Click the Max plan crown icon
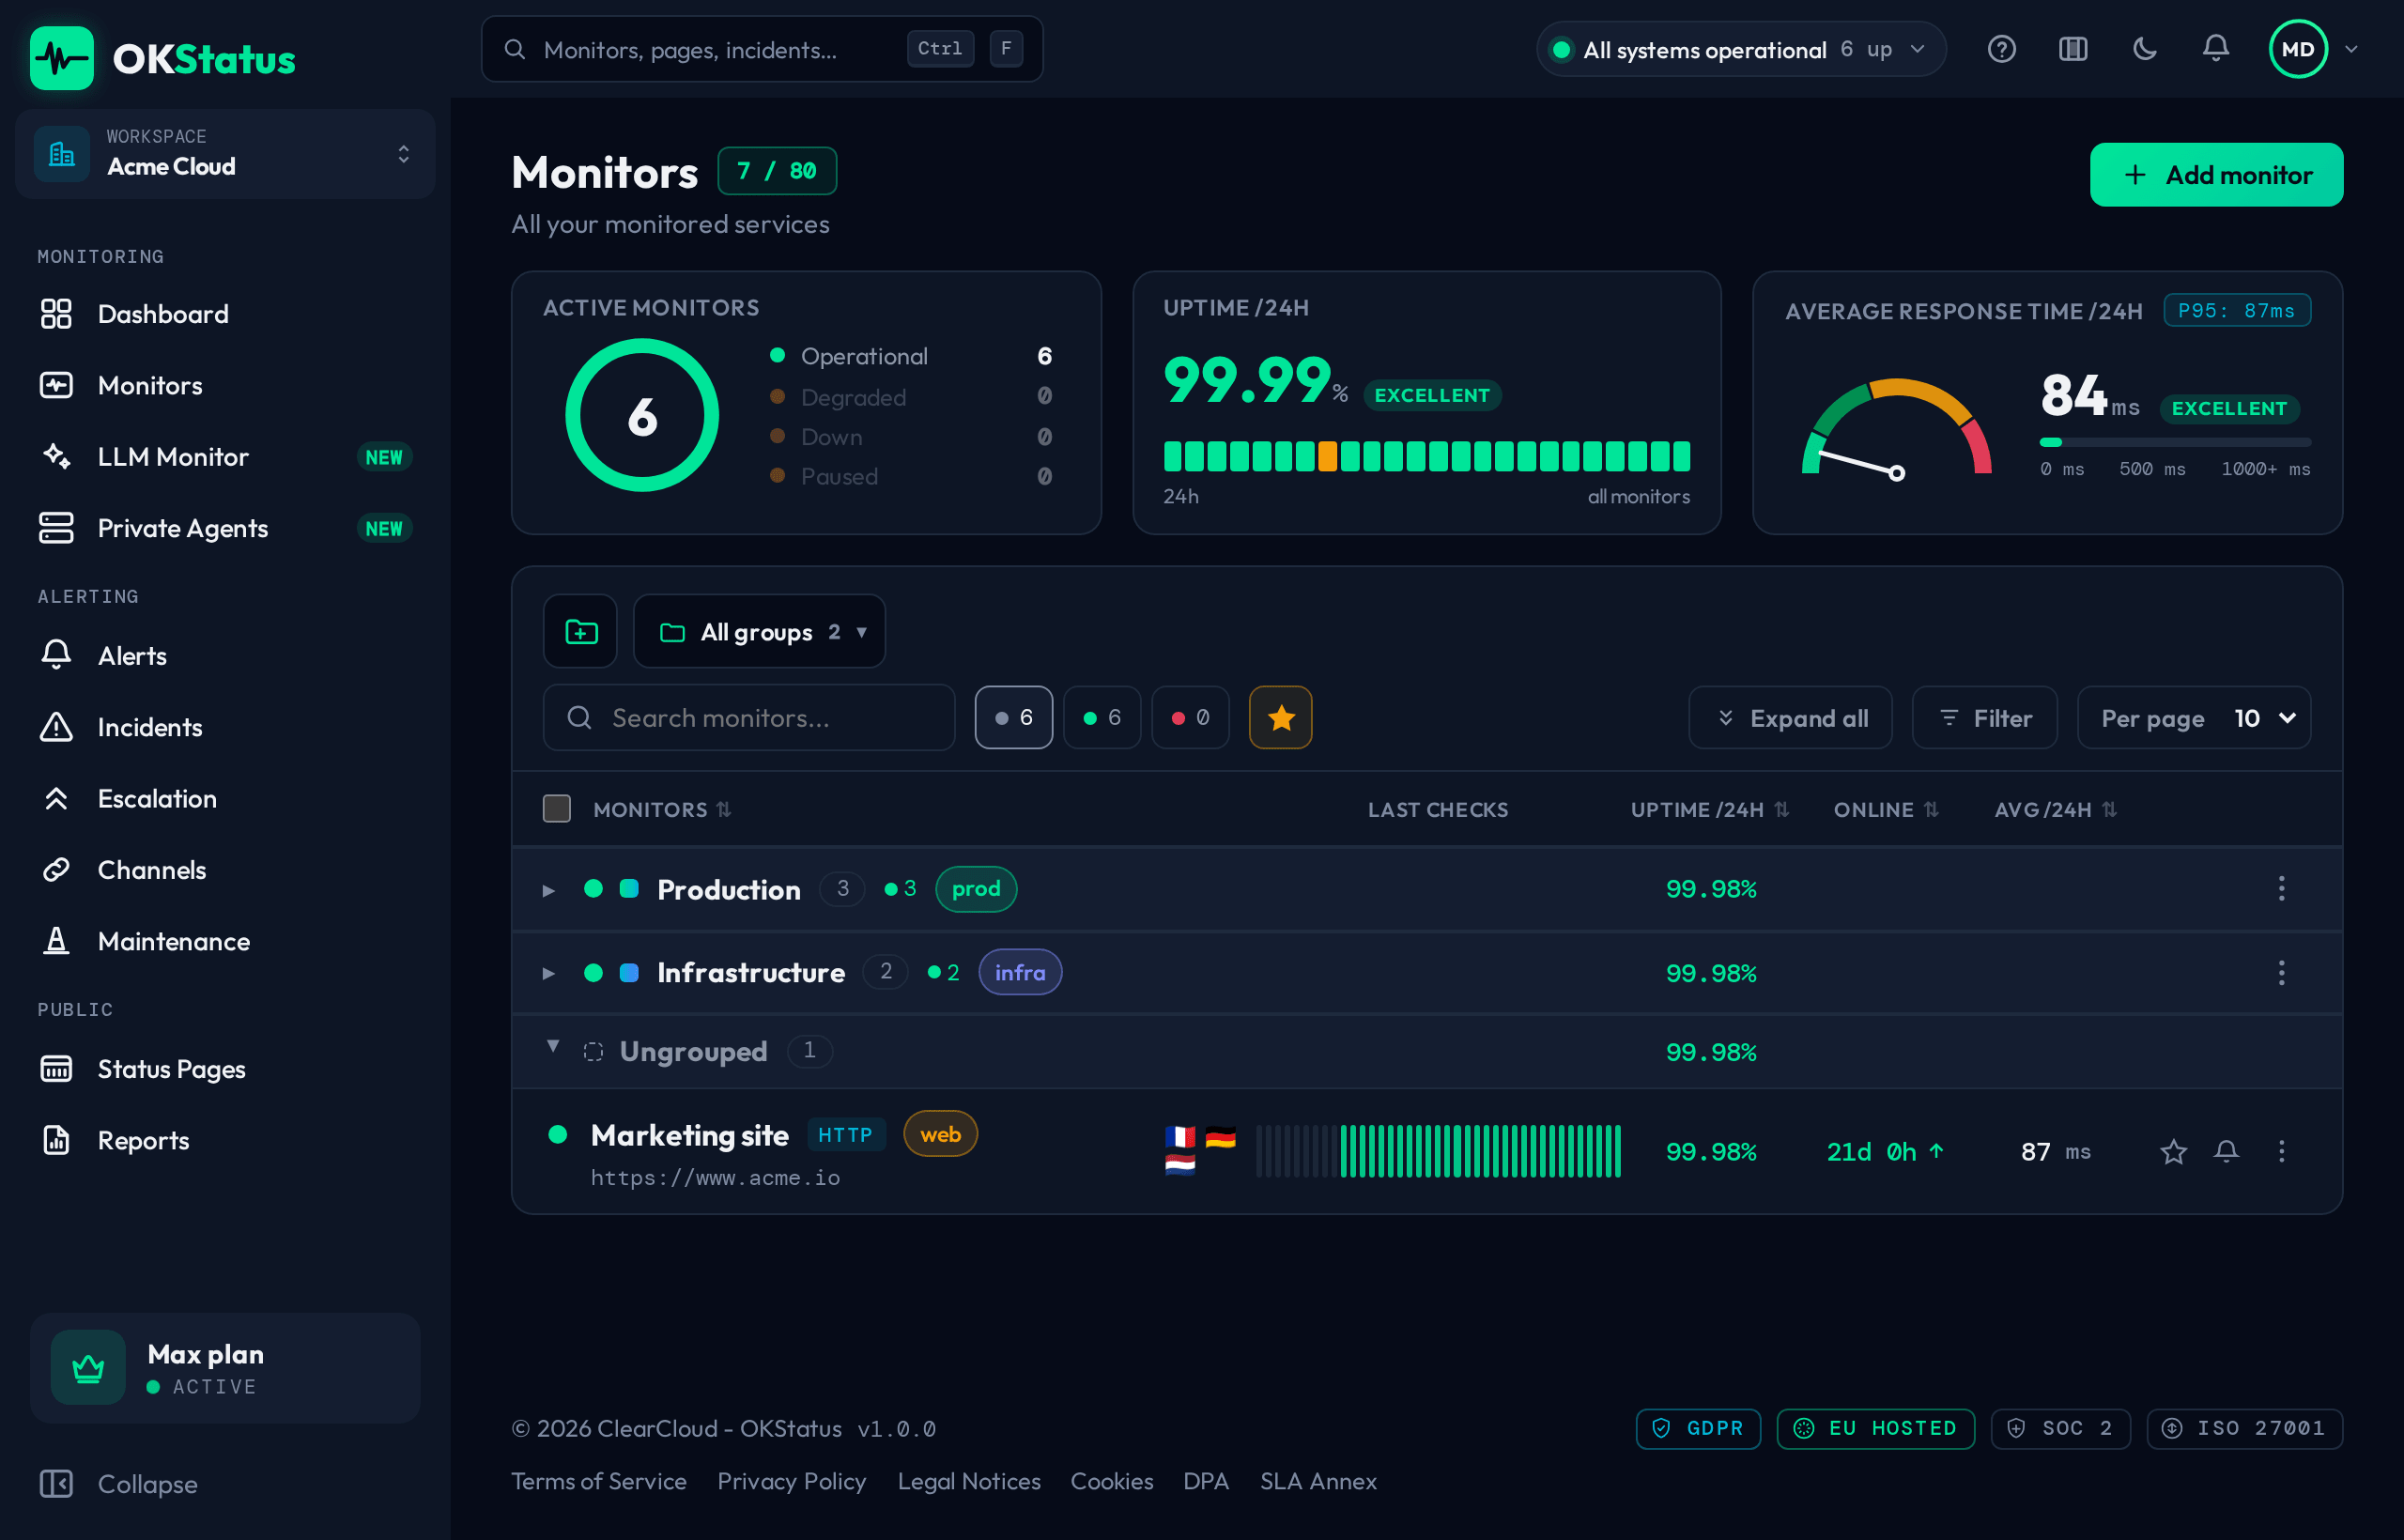Viewport: 2404px width, 1540px height. click(88, 1367)
